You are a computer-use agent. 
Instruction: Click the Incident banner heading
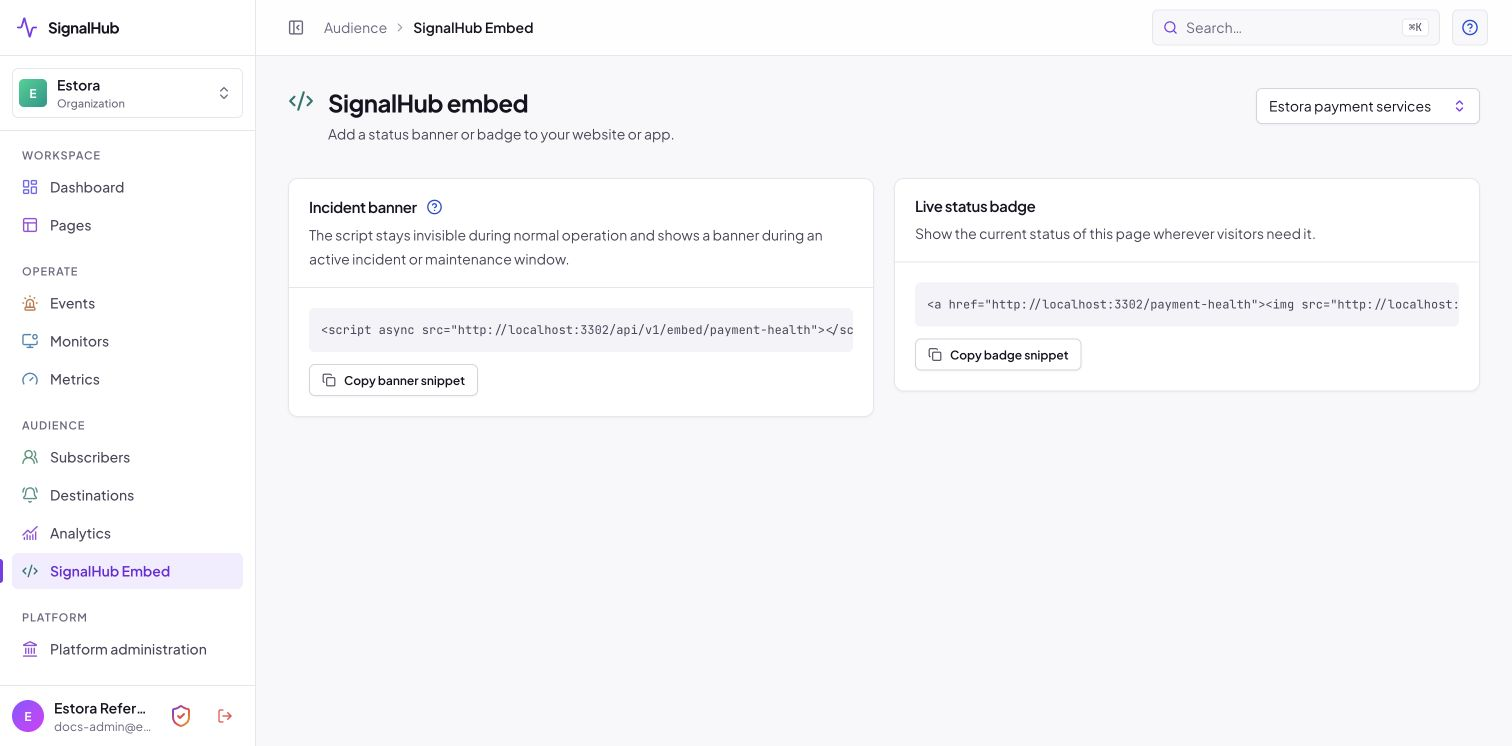click(x=363, y=207)
